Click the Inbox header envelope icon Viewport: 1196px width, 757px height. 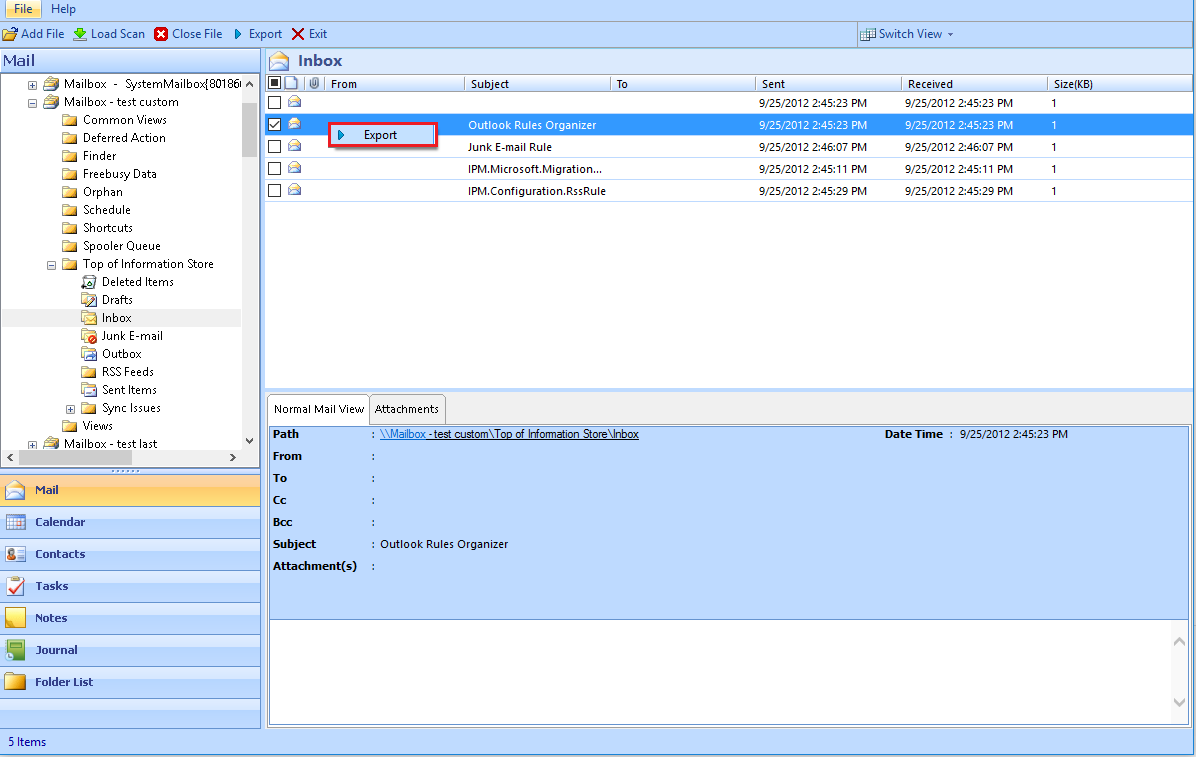pos(279,61)
